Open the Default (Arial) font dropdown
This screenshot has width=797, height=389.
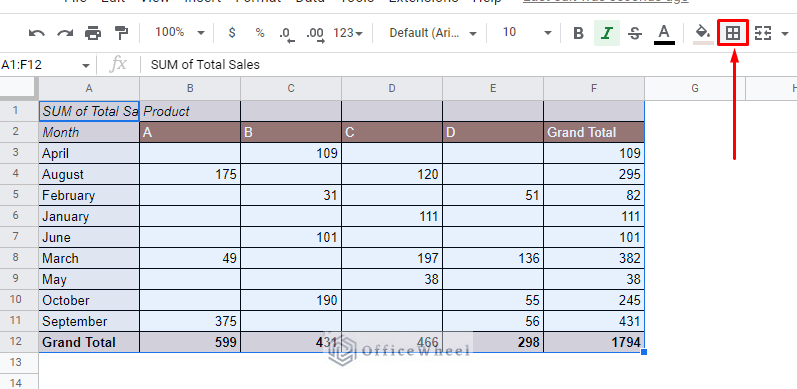coord(433,33)
